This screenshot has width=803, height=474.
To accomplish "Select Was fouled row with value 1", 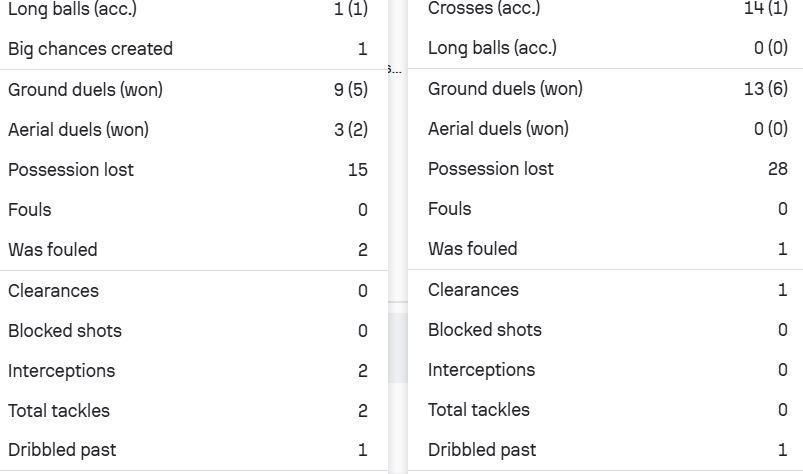I will [607, 249].
